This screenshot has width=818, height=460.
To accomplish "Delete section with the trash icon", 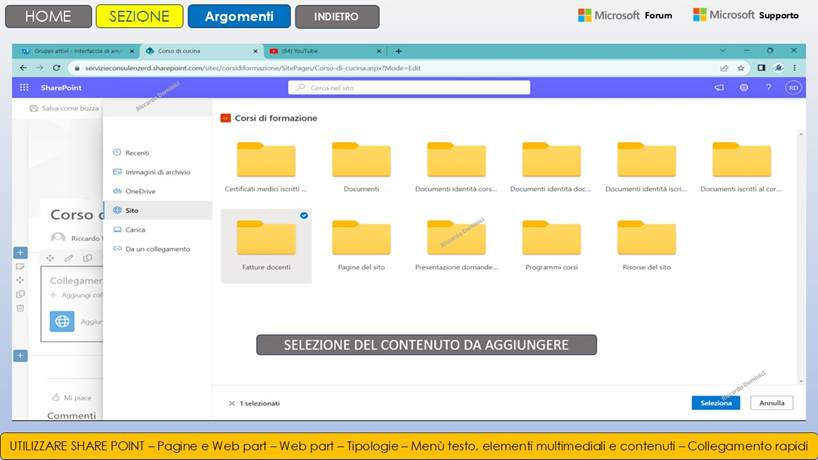I will coord(20,308).
